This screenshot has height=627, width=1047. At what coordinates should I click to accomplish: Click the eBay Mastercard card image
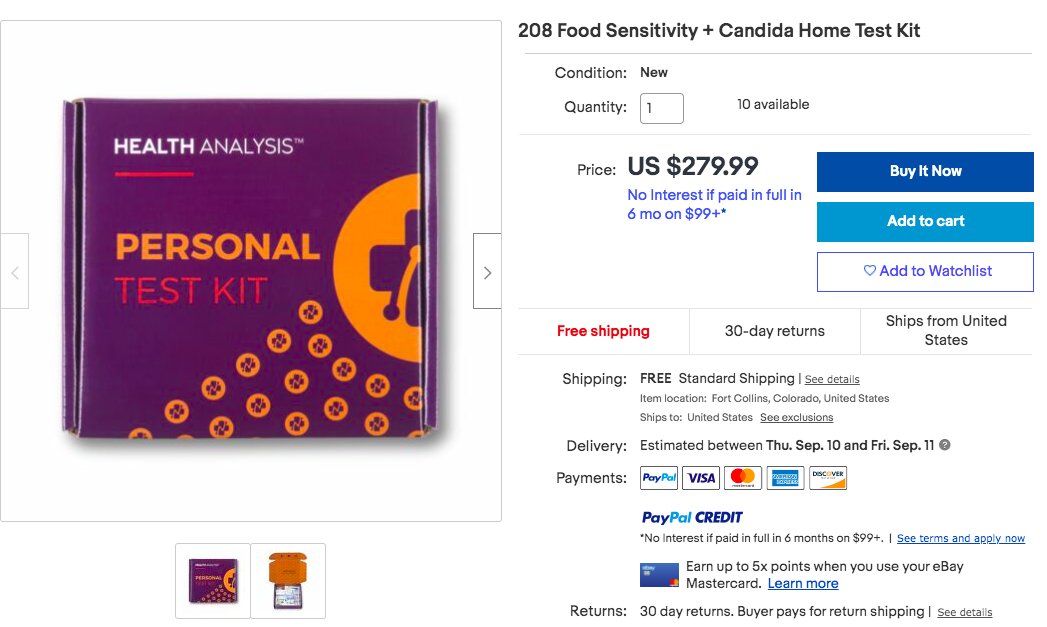659,575
